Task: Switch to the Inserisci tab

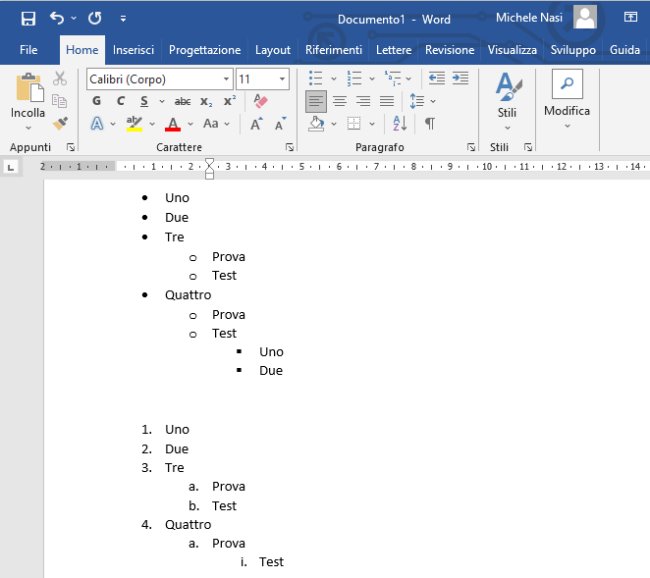Action: pos(133,50)
